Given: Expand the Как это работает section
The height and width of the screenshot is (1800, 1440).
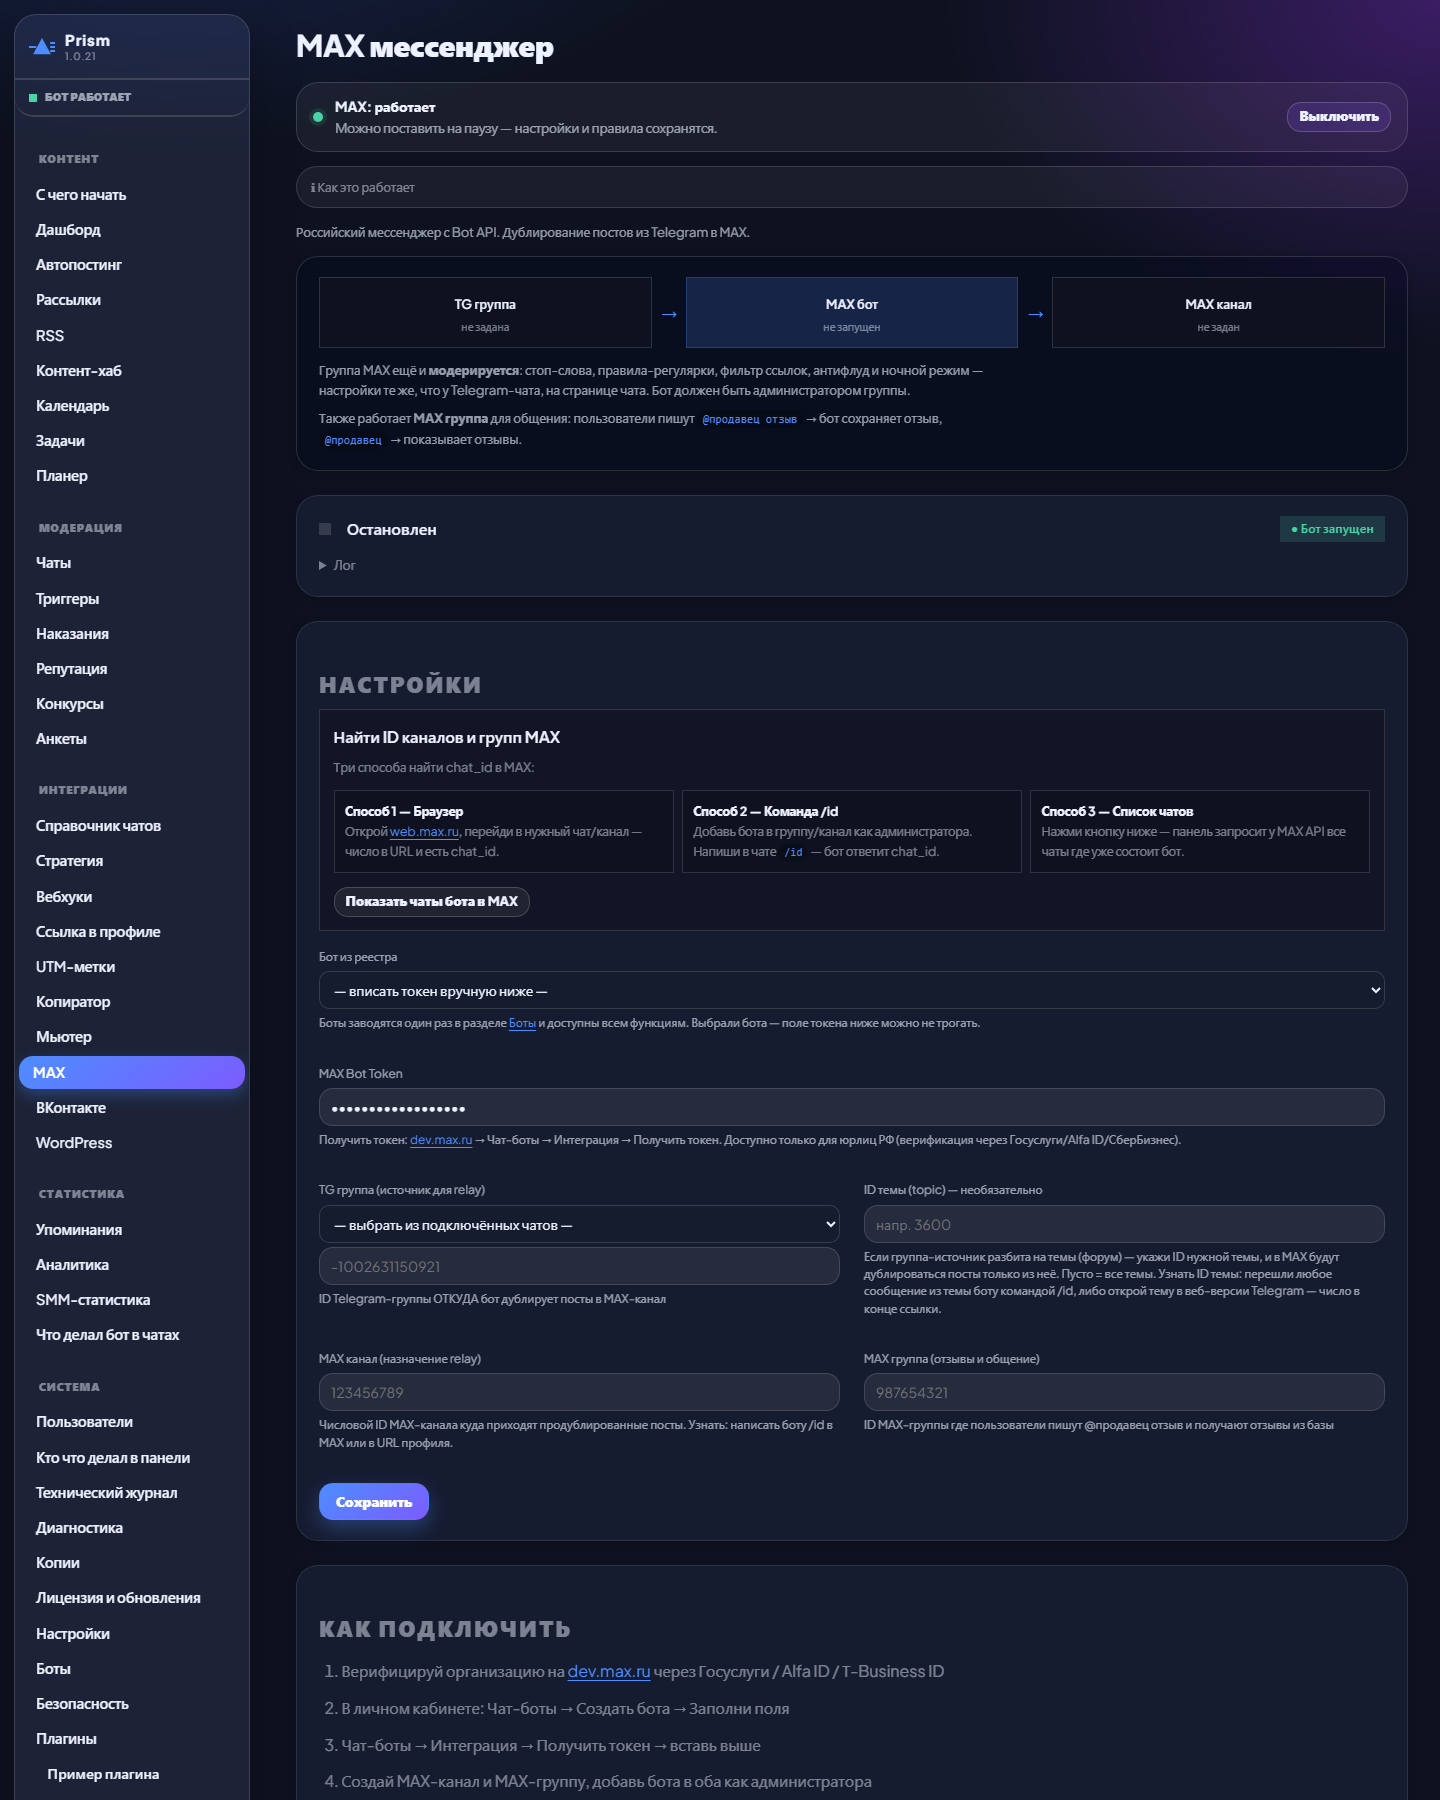Looking at the screenshot, I should pyautogui.click(x=851, y=187).
